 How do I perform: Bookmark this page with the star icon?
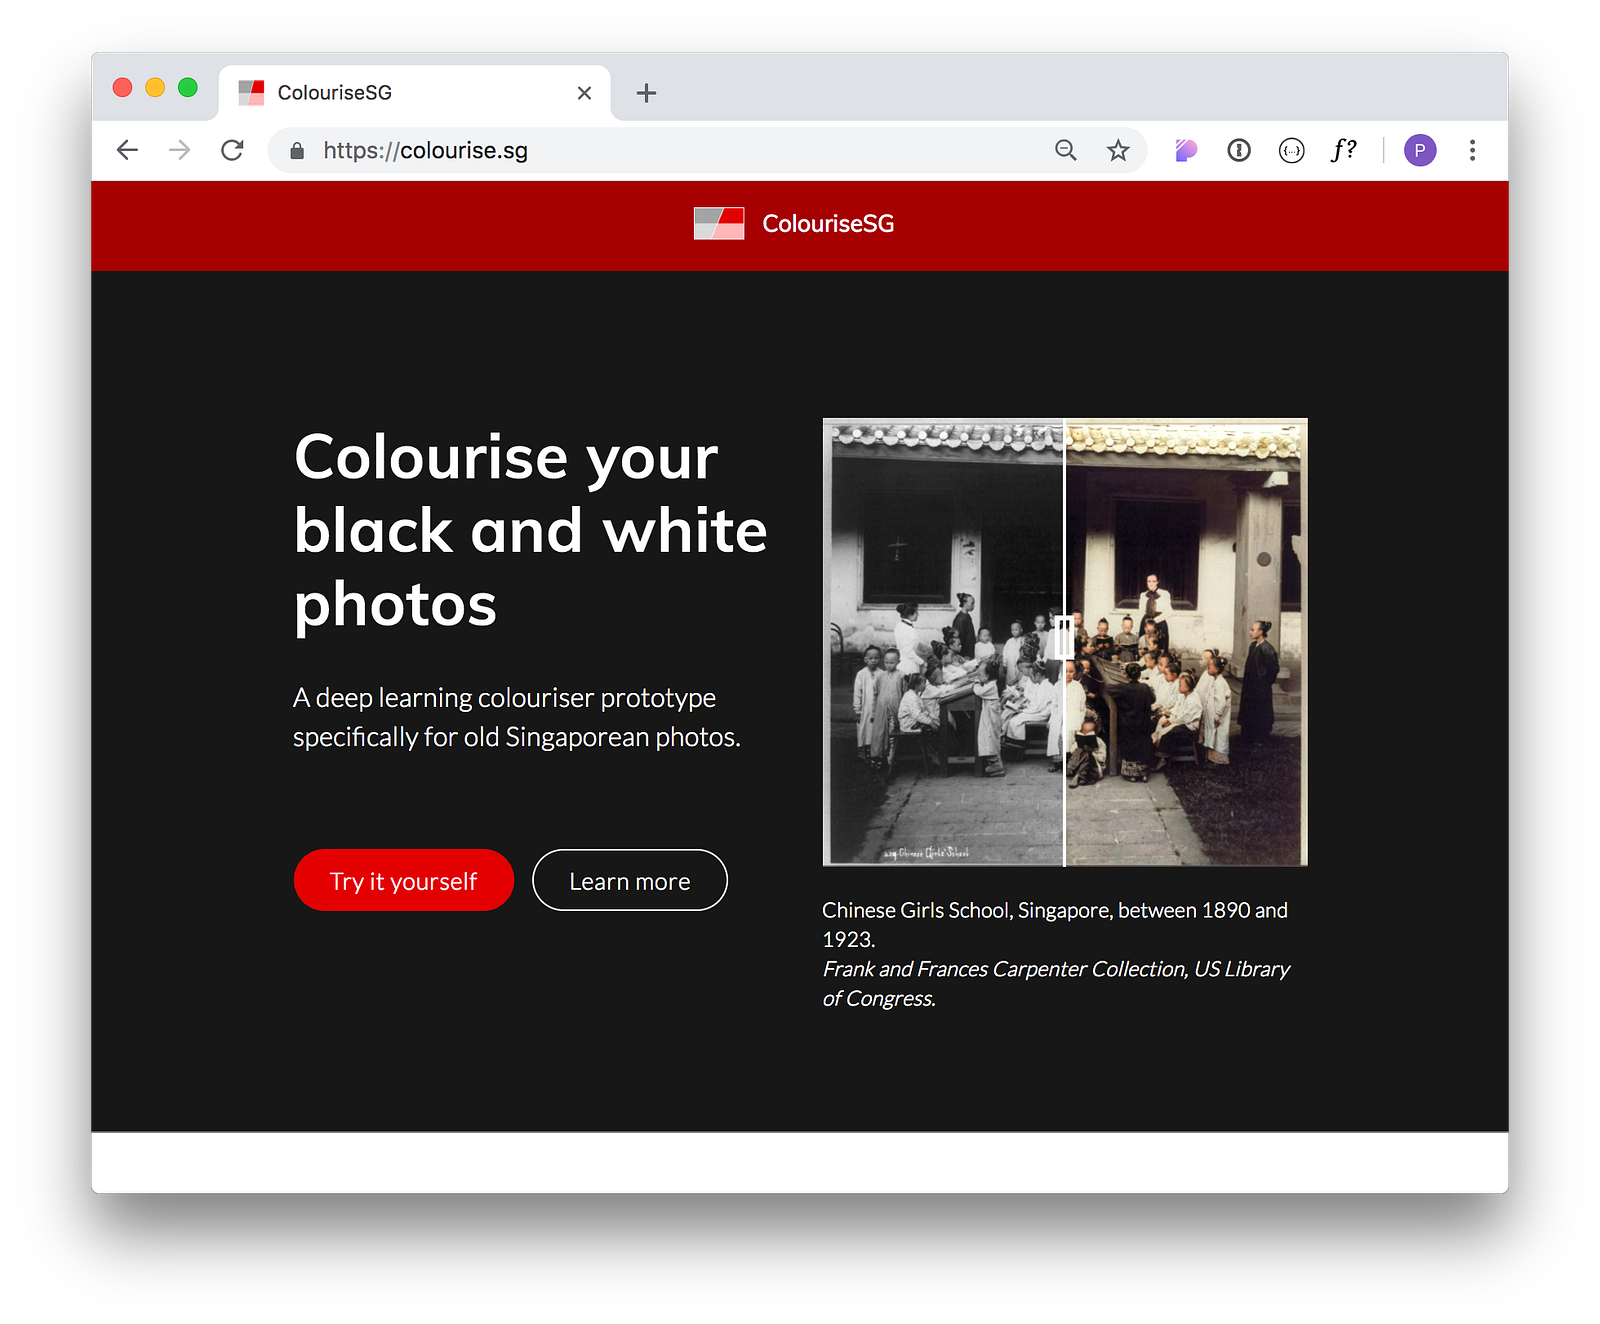coord(1118,150)
